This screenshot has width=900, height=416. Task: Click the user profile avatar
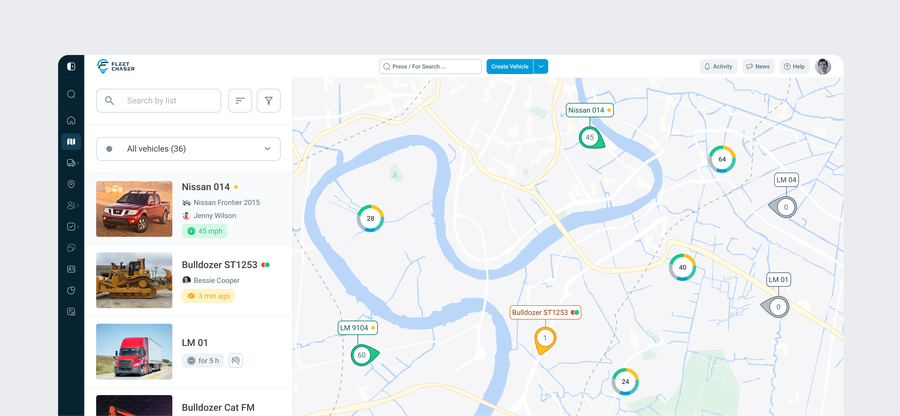pos(823,67)
